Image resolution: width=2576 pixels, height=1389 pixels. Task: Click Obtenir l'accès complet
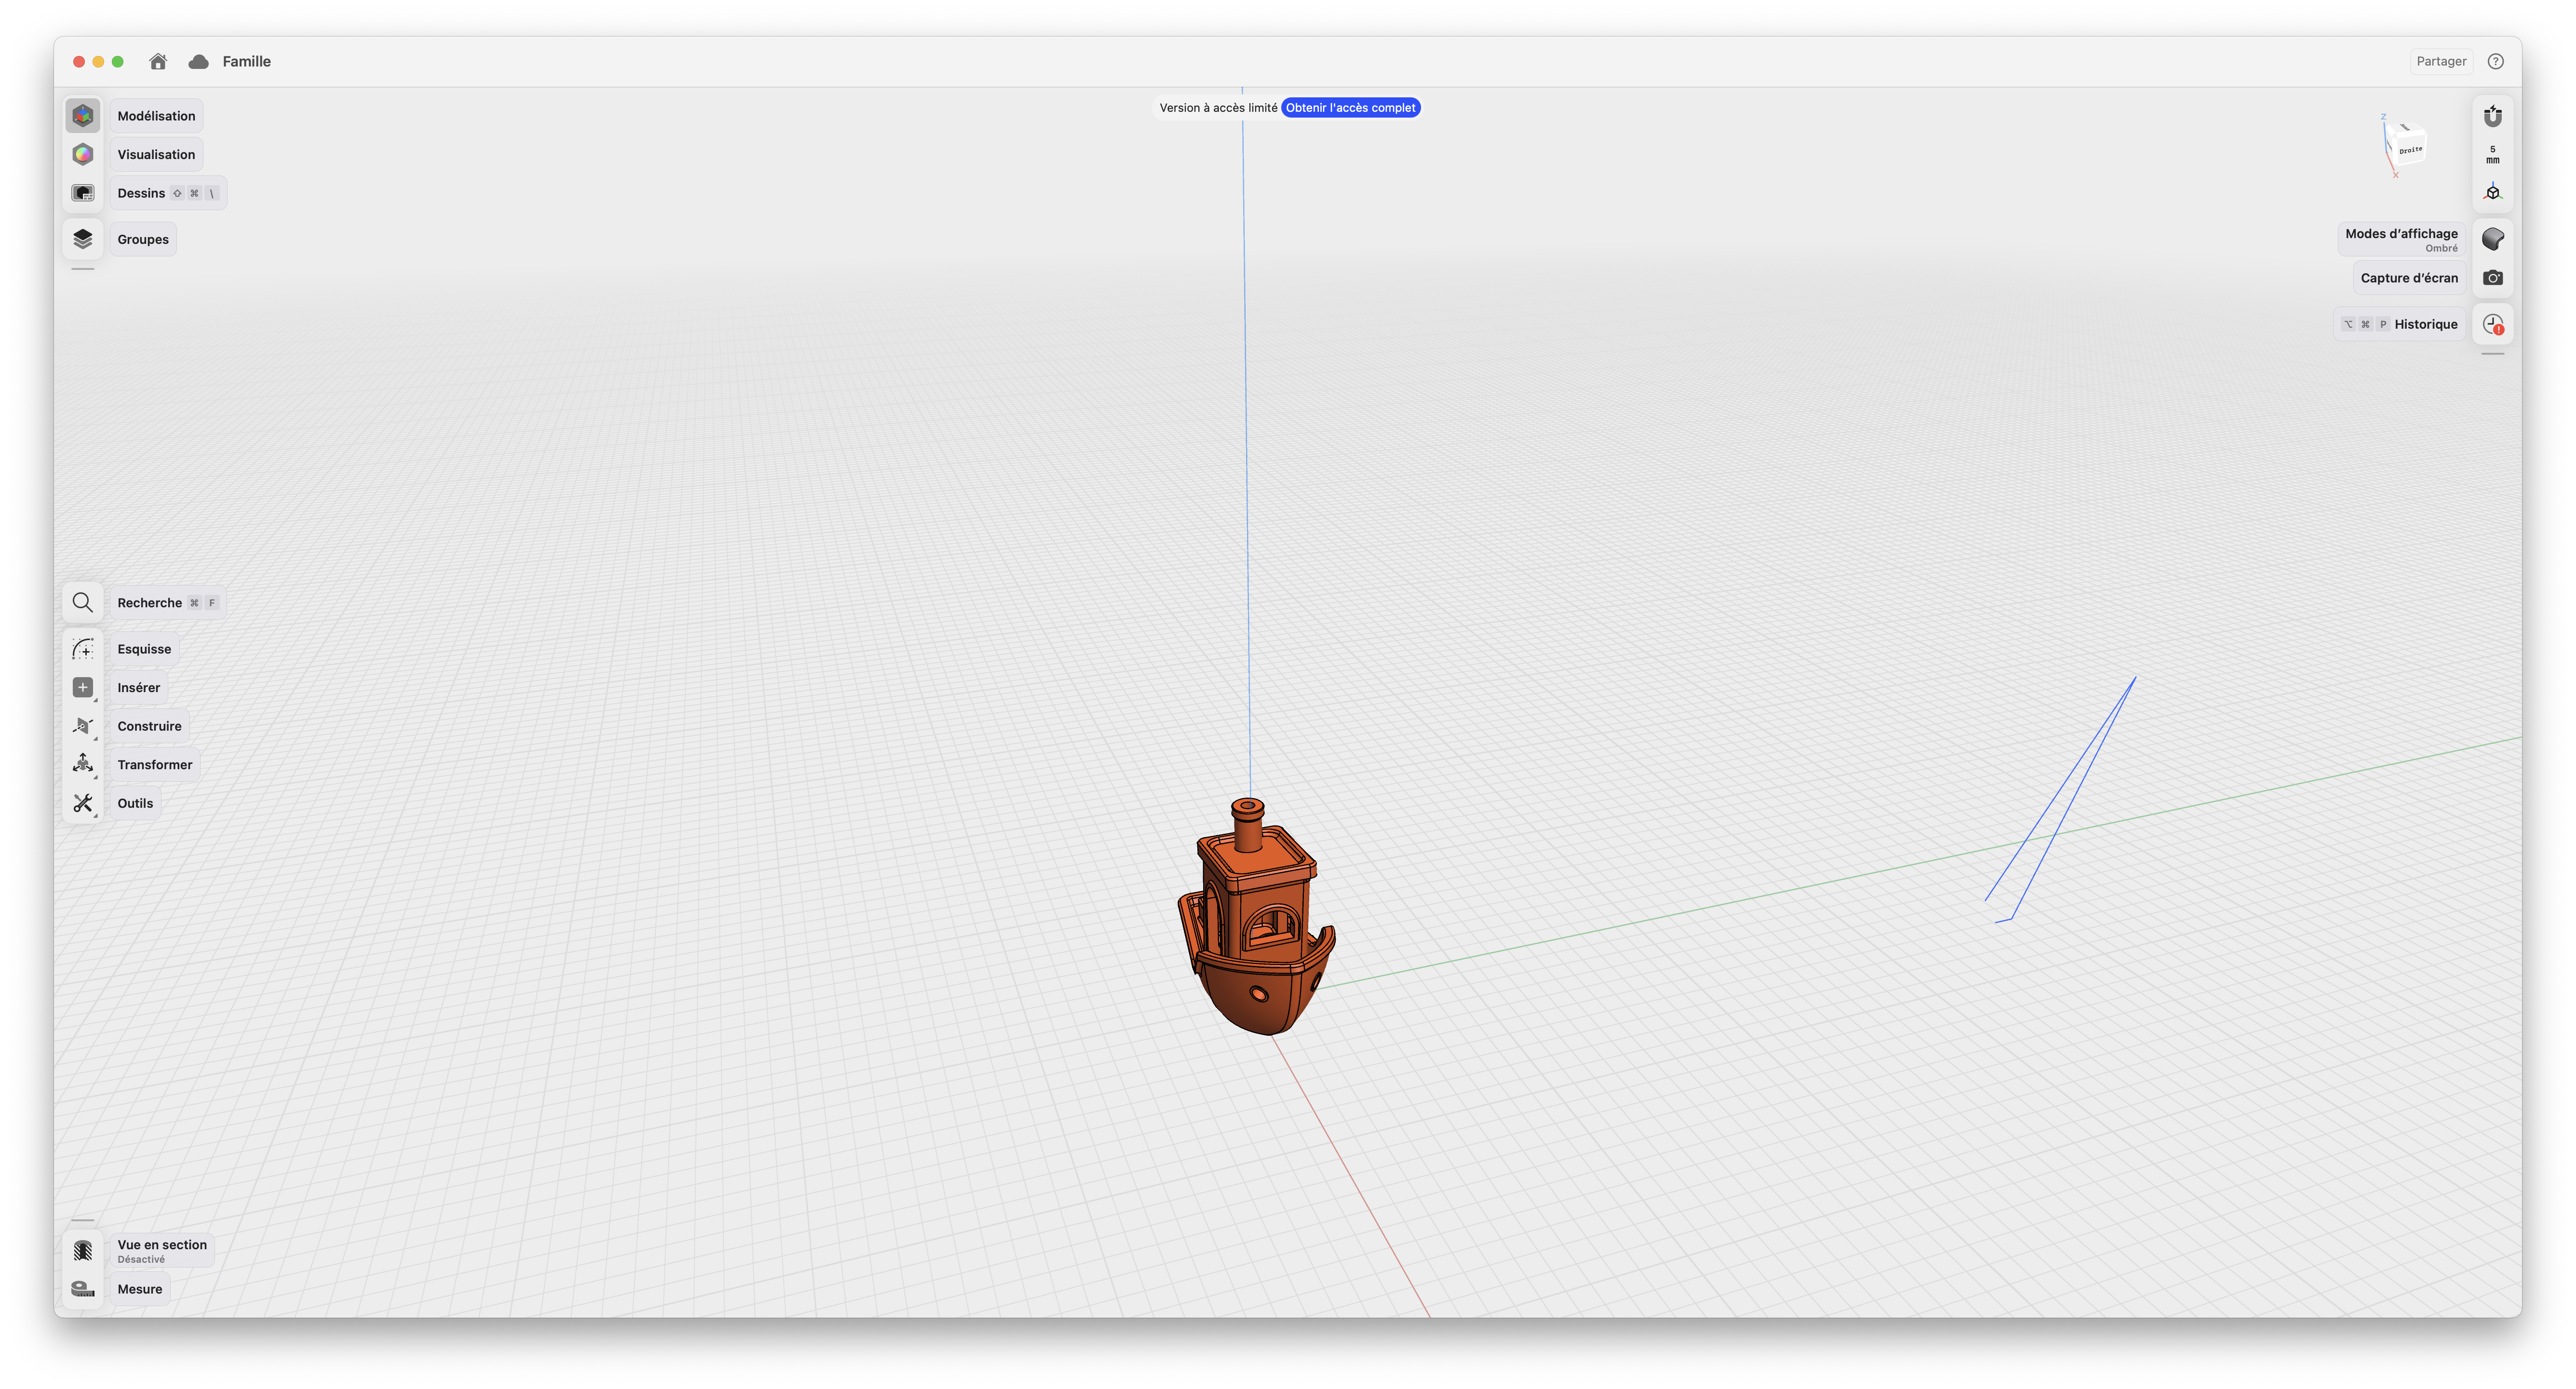[x=1350, y=108]
